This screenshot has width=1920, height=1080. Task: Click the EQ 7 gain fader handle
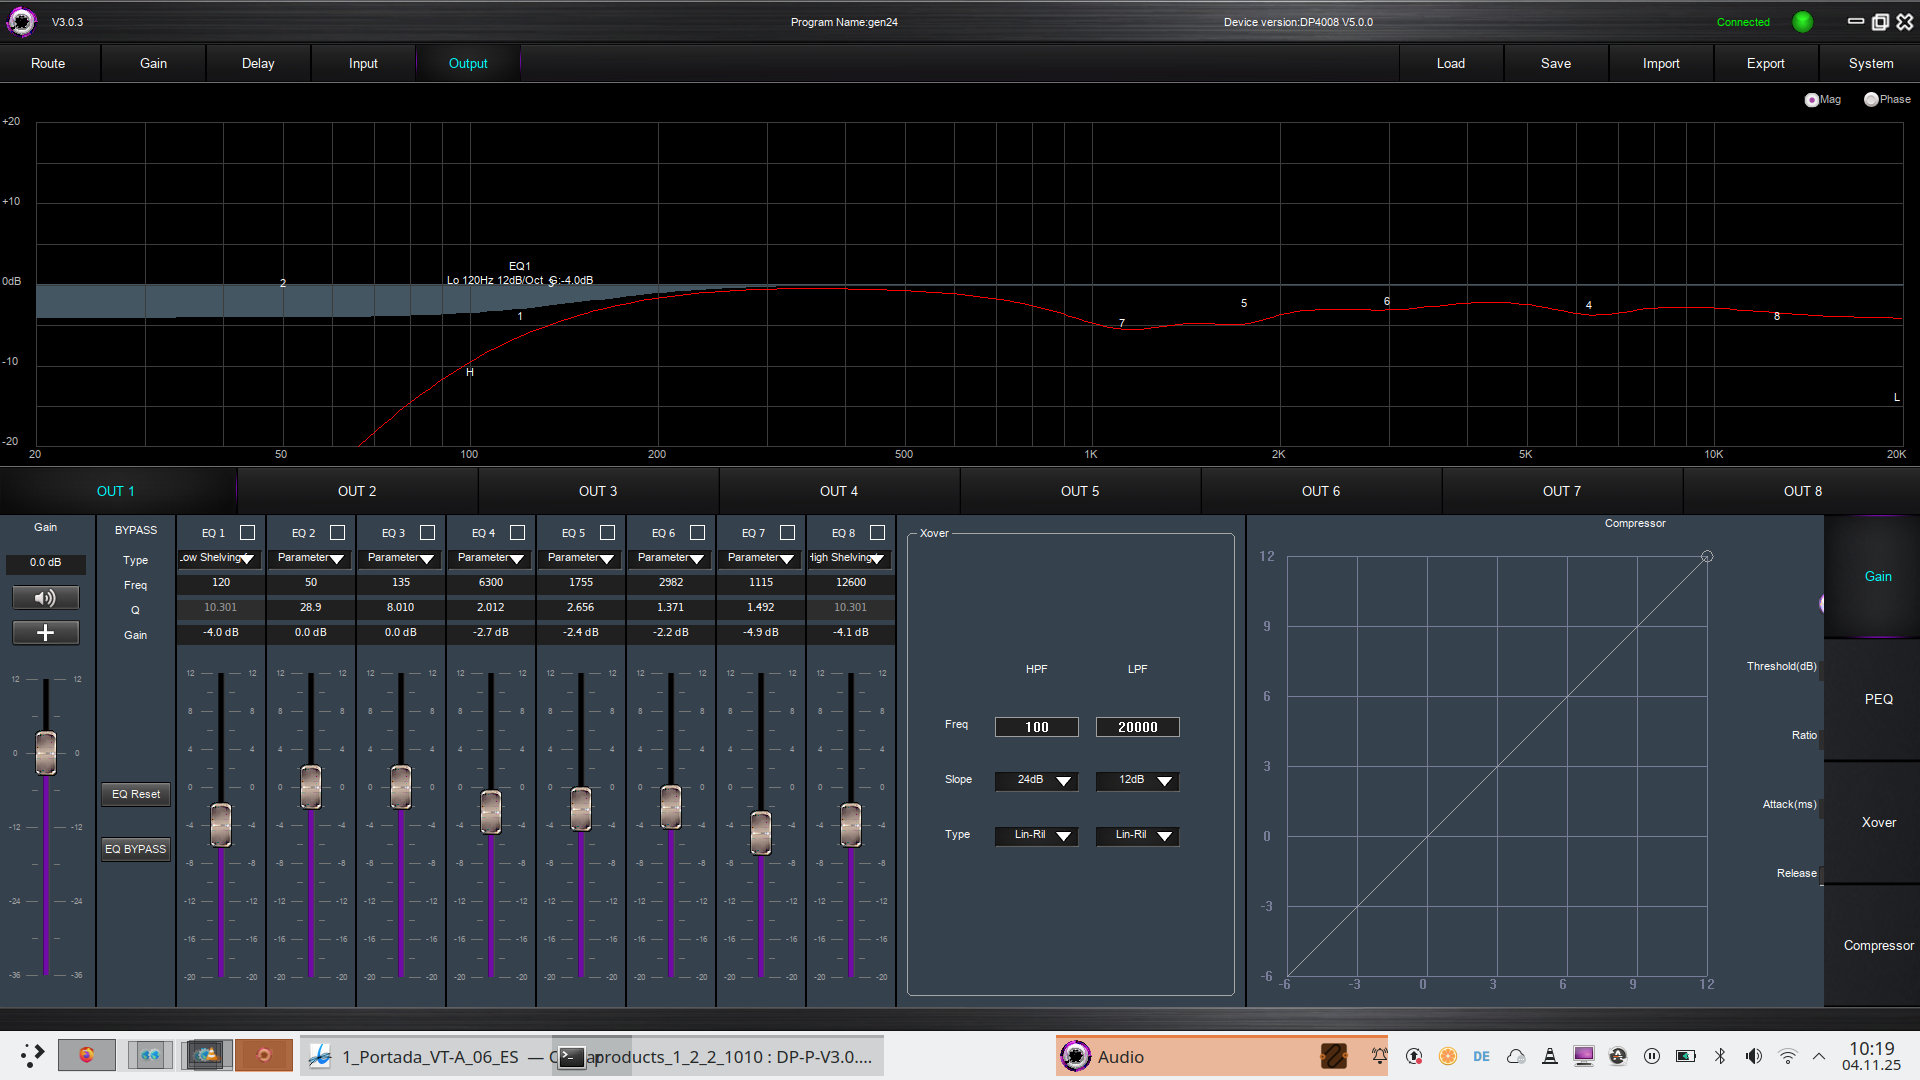(x=761, y=832)
